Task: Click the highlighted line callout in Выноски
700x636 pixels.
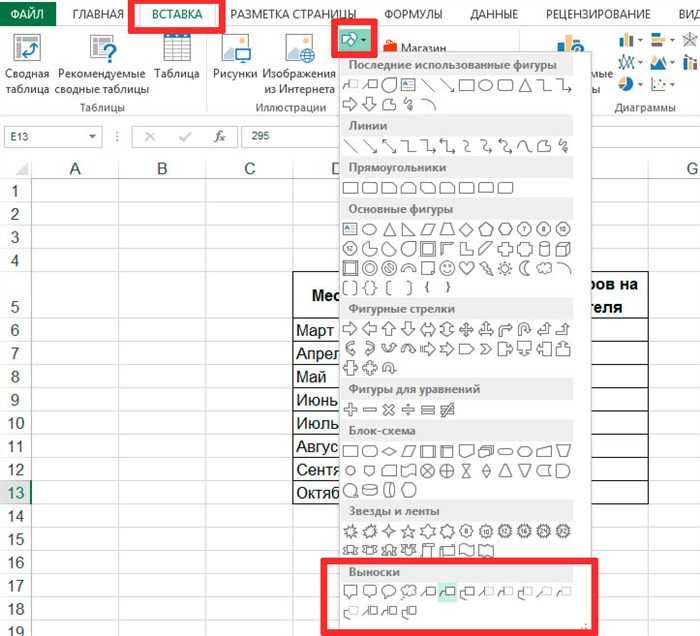Action: coord(447,592)
